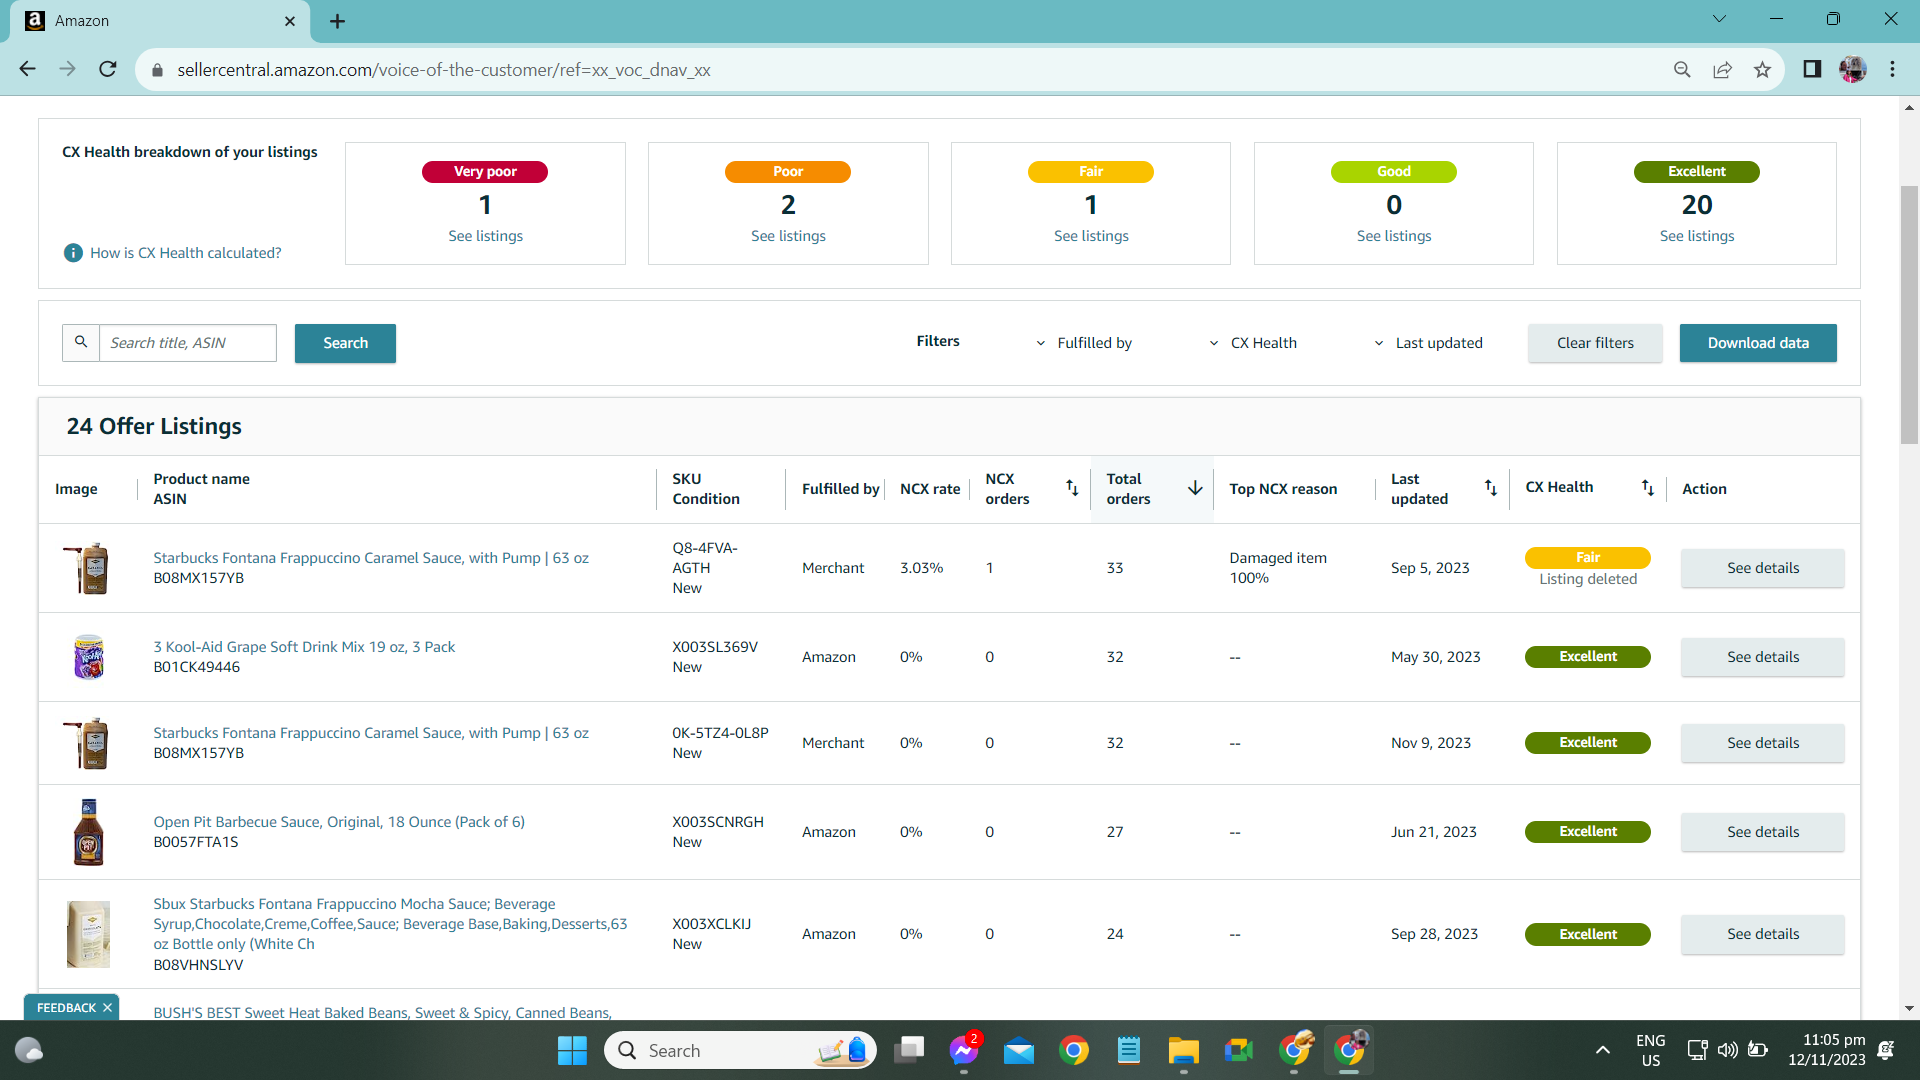Screen dimensions: 1920x1080
Task: Sort by the Total orders down arrow
Action: (x=1195, y=488)
